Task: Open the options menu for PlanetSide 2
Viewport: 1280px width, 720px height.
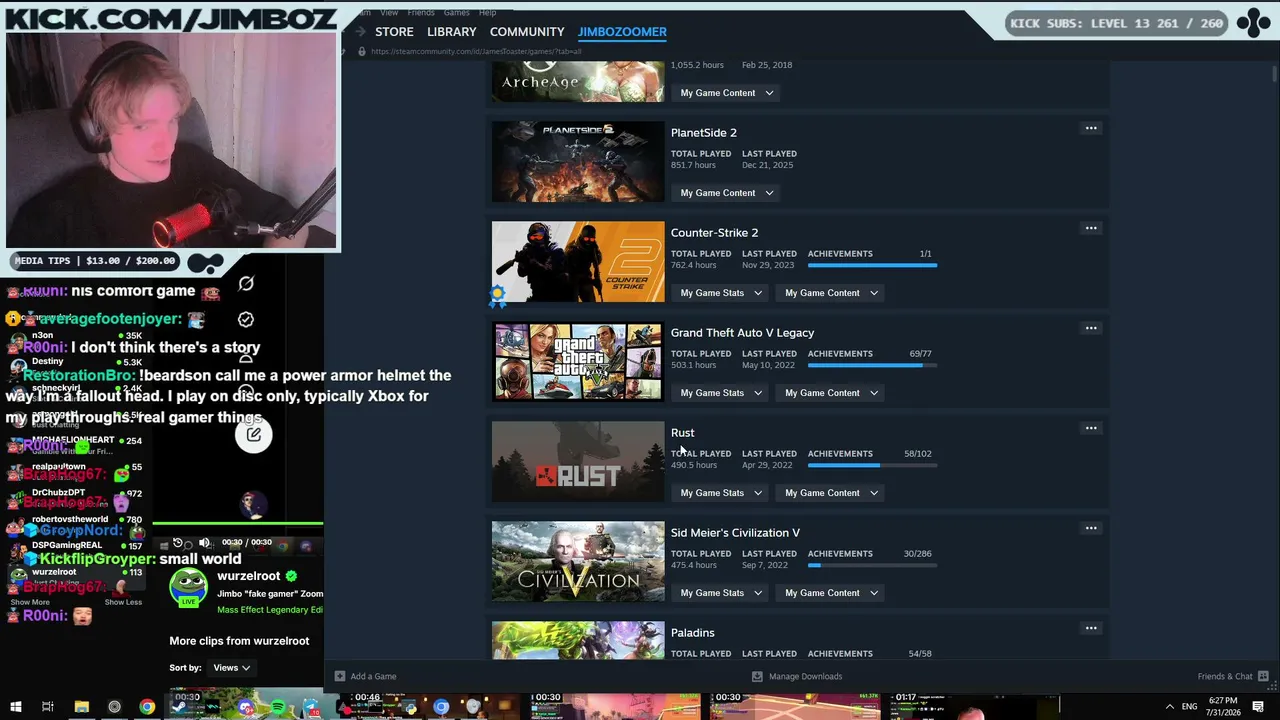Action: point(1091,128)
